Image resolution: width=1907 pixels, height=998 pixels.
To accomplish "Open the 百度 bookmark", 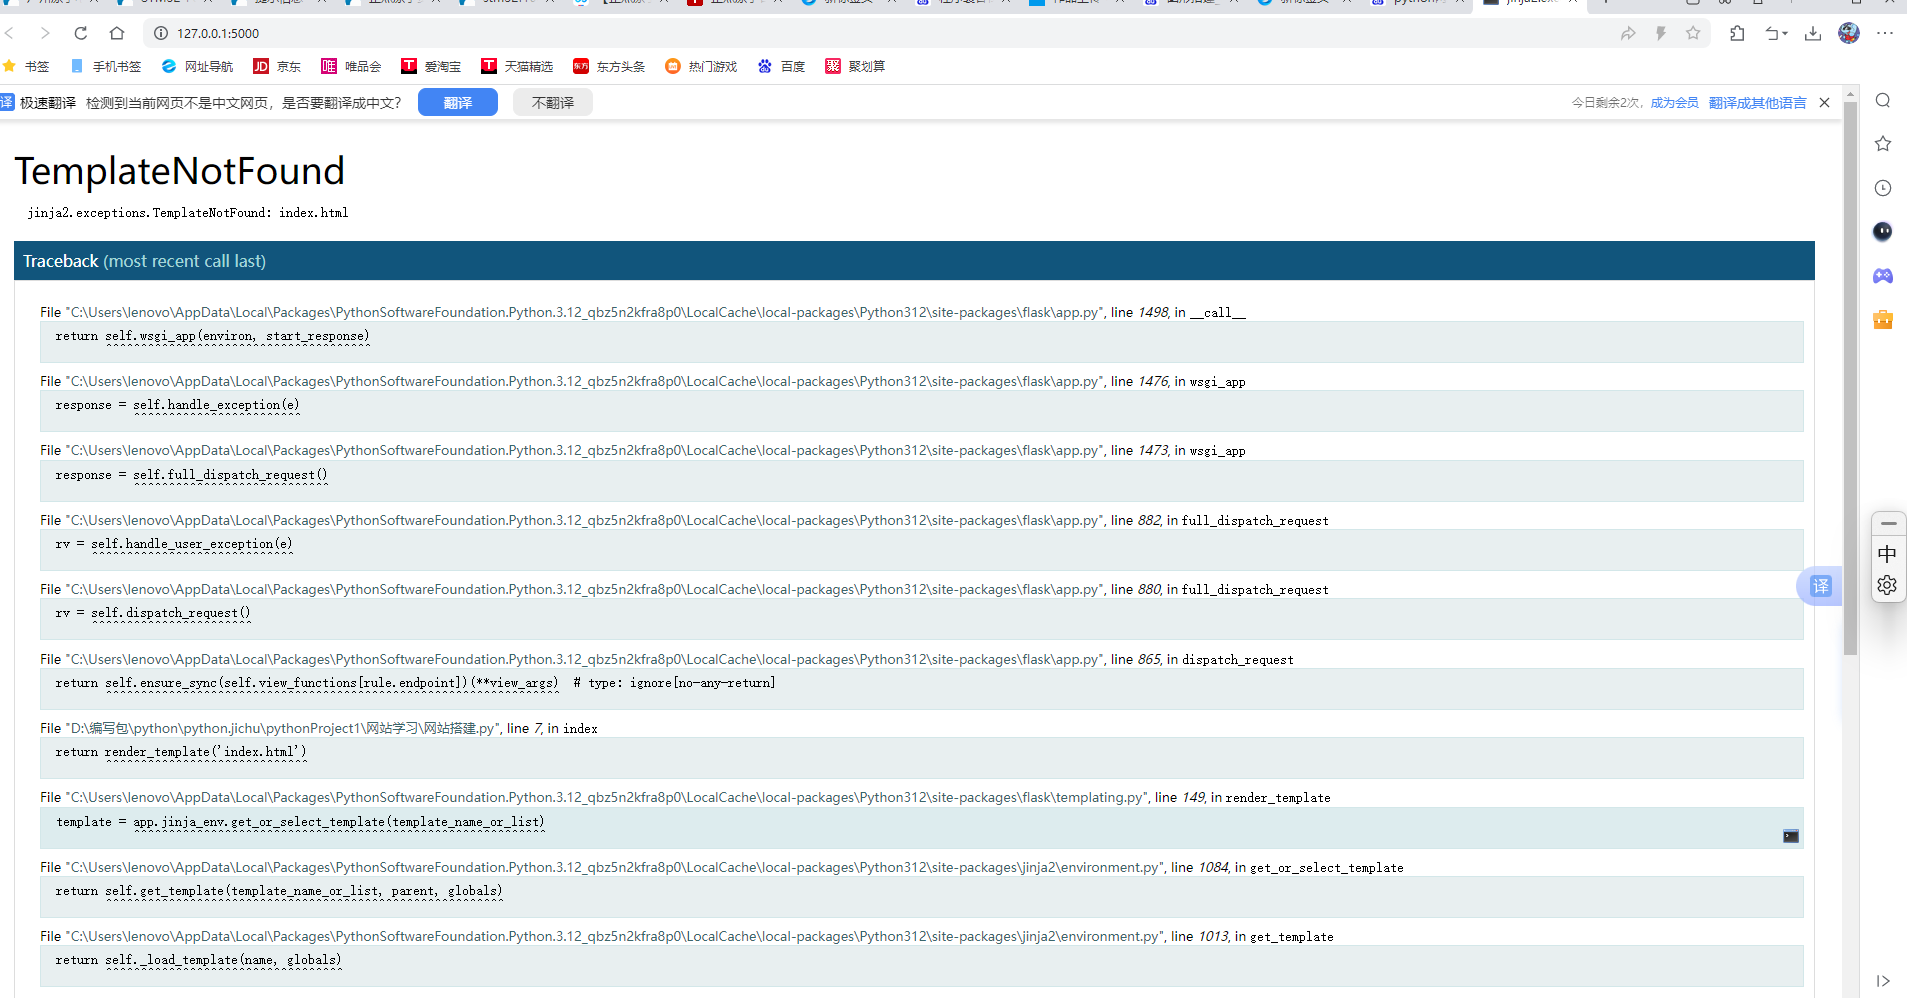I will (x=781, y=66).
